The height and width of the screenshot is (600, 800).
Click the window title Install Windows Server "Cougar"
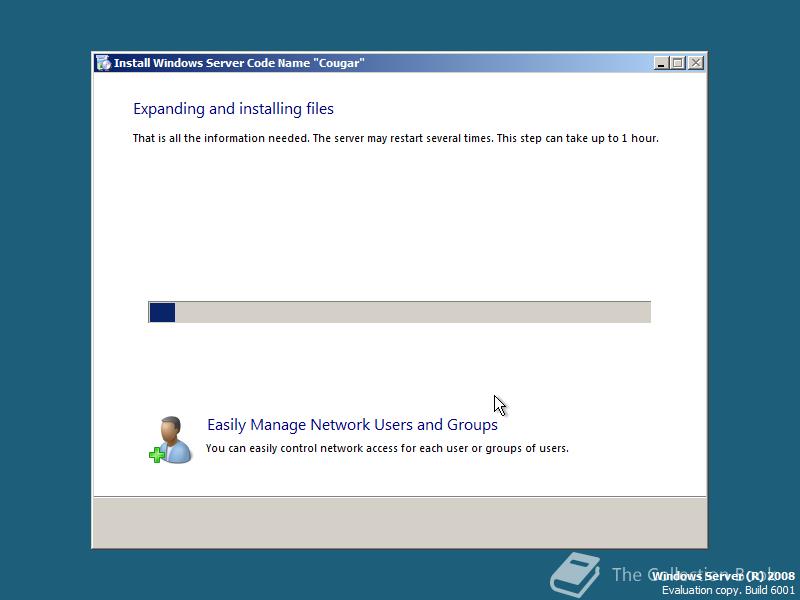(x=239, y=63)
